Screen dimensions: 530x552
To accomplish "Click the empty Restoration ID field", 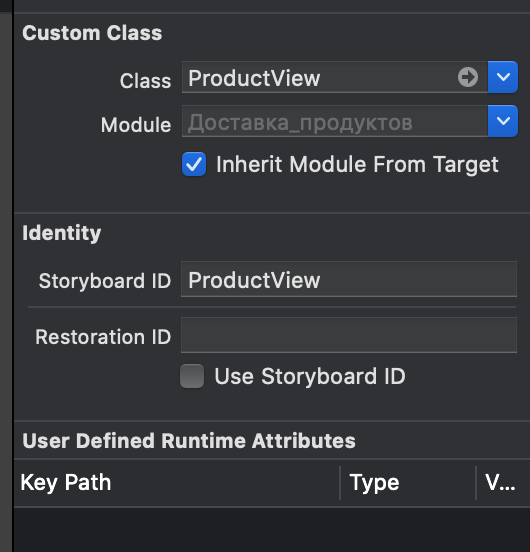I will coord(349,335).
